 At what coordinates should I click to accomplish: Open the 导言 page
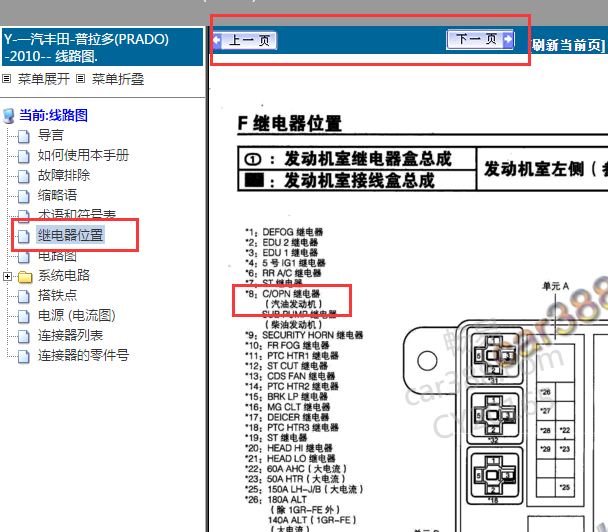[x=50, y=135]
